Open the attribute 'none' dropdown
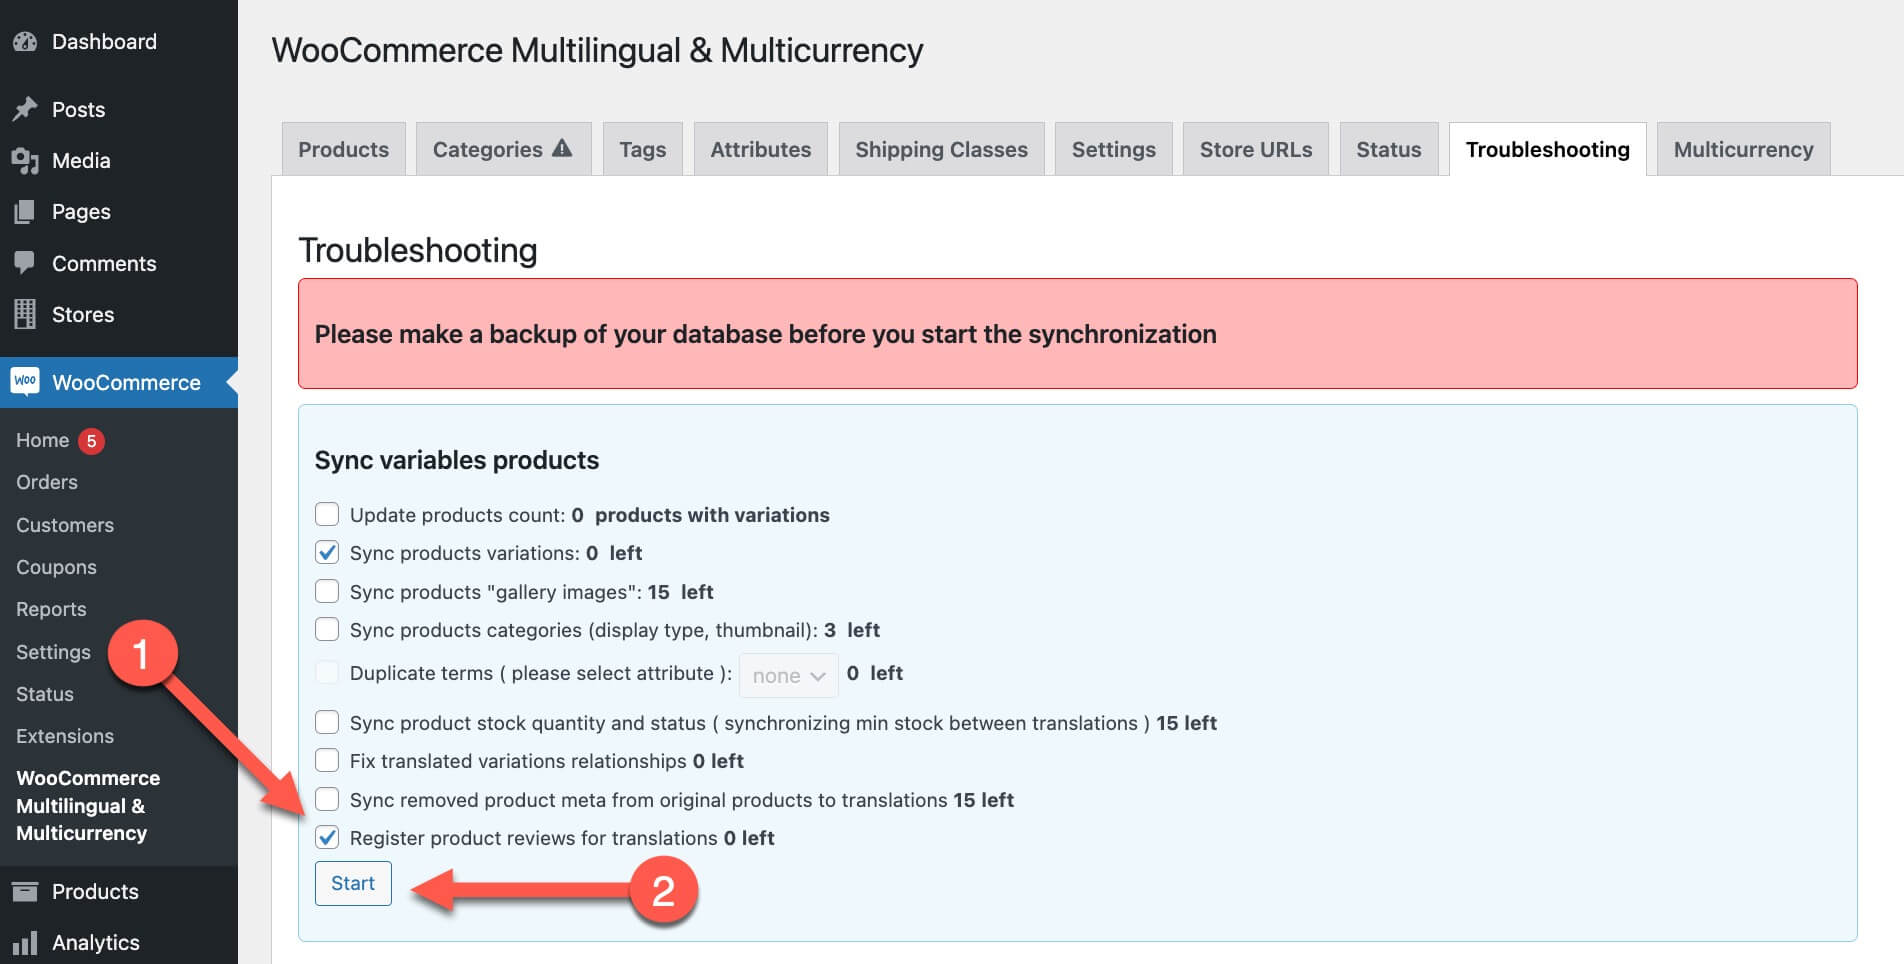The width and height of the screenshot is (1904, 964). (x=788, y=676)
